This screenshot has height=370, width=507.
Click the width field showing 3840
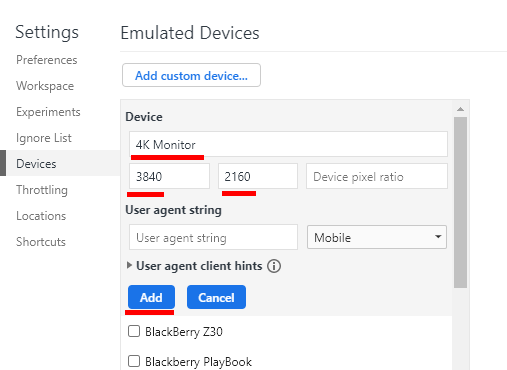(169, 176)
